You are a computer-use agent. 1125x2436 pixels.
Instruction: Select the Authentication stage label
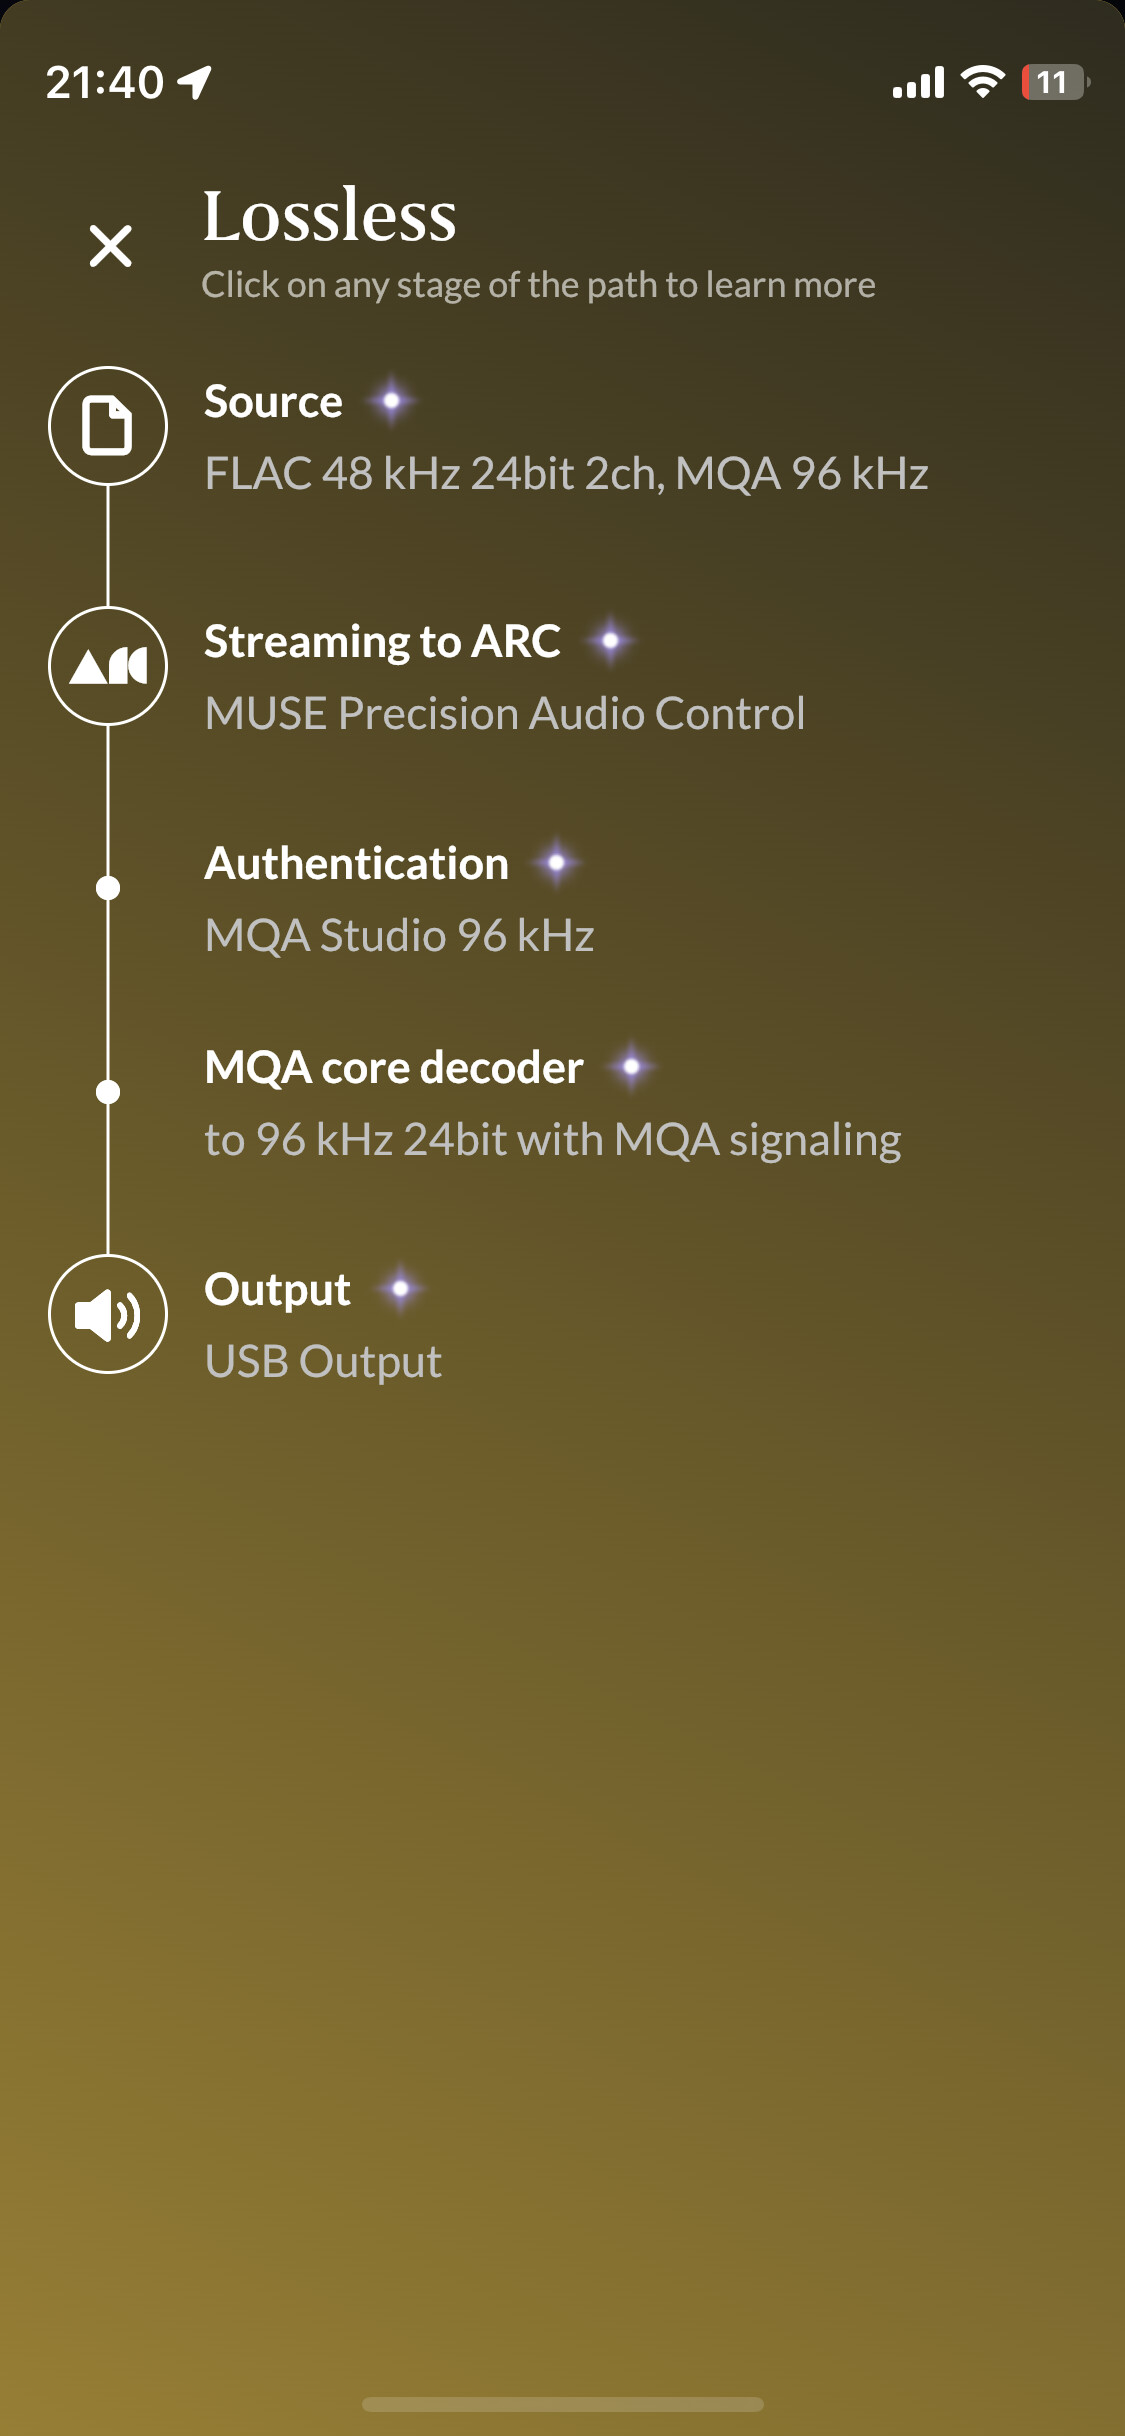pyautogui.click(x=356, y=864)
